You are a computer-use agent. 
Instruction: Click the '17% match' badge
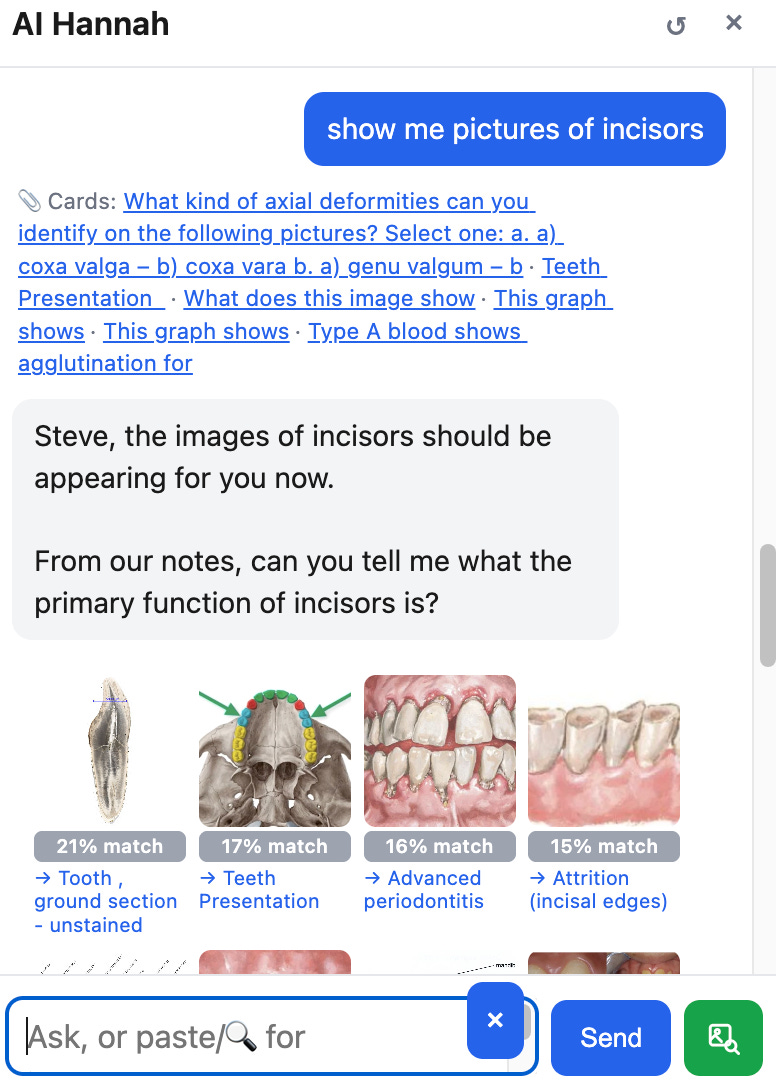click(274, 846)
